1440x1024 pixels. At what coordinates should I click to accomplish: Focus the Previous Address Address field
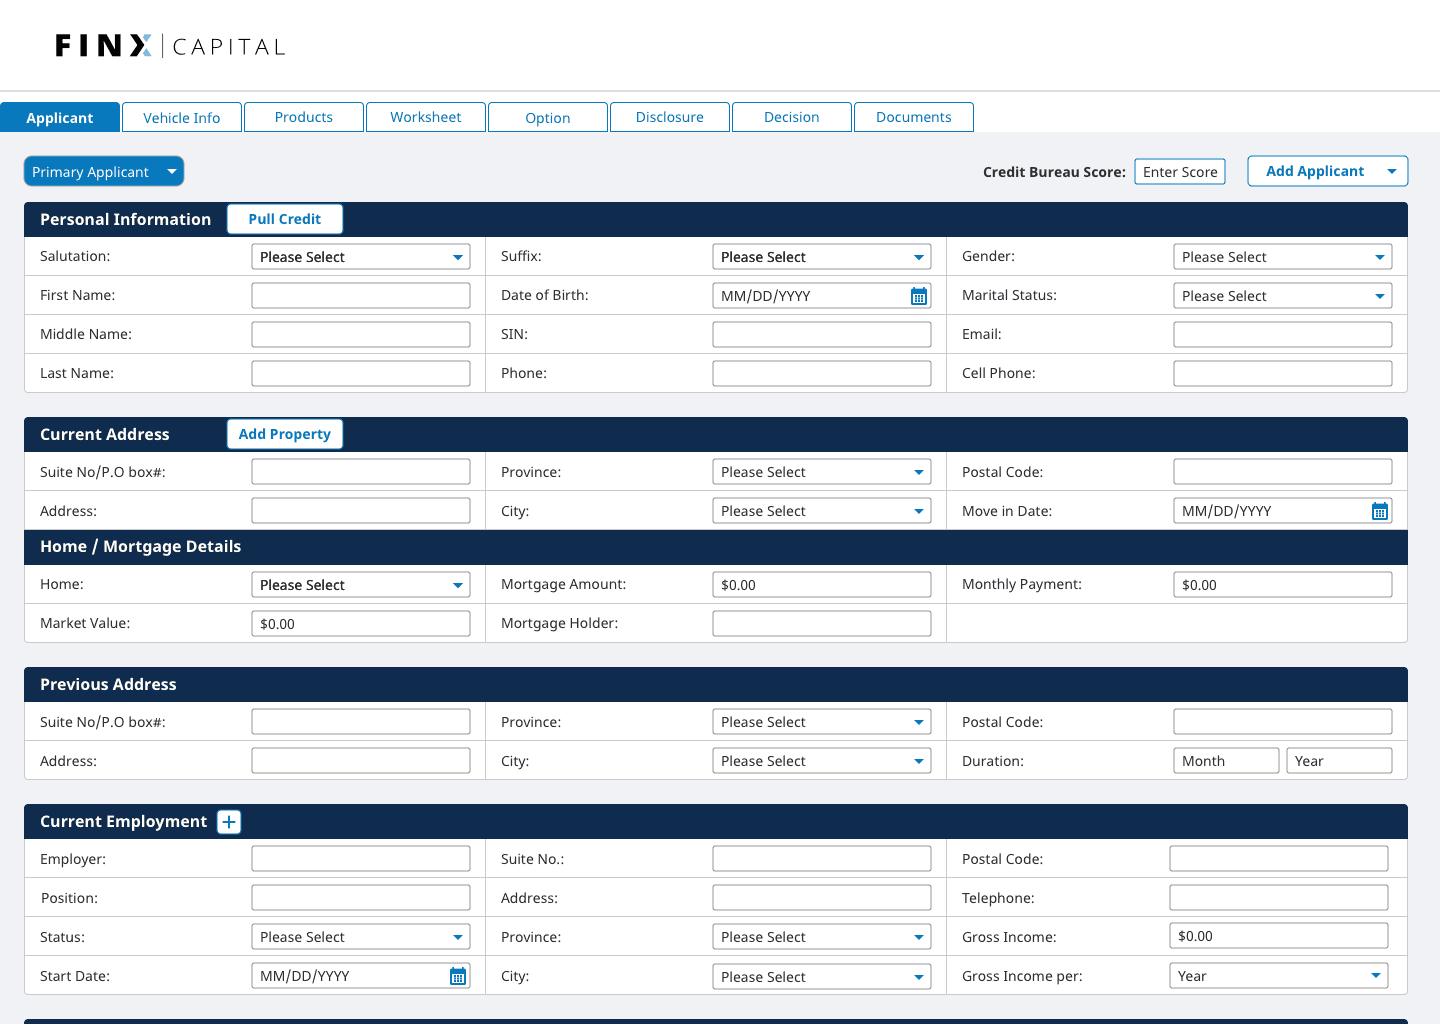[x=361, y=760]
